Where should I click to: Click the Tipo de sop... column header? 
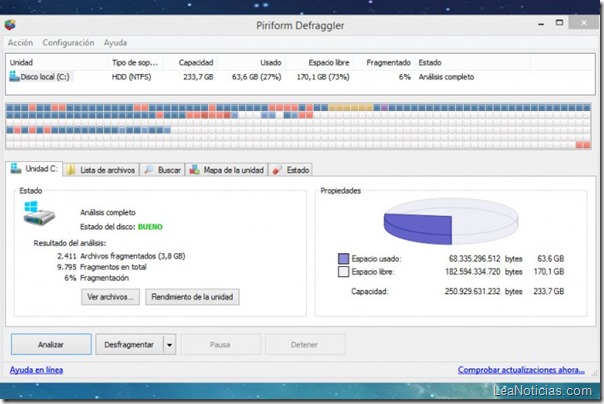136,62
